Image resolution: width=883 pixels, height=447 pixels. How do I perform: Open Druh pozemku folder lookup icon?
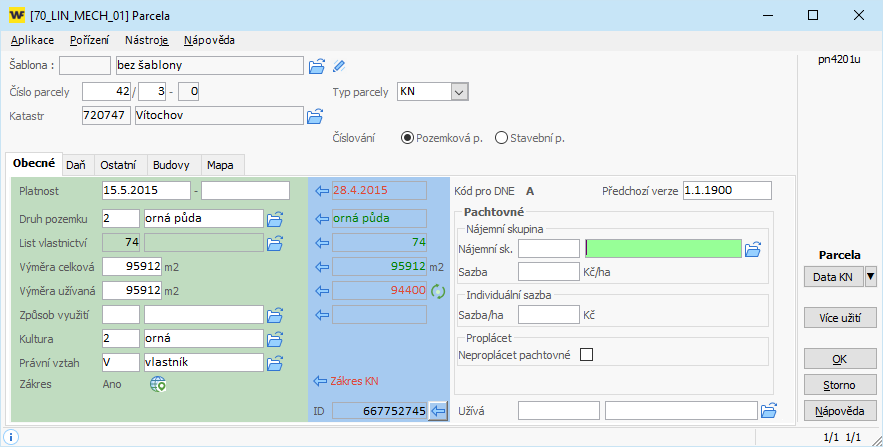coord(275,219)
